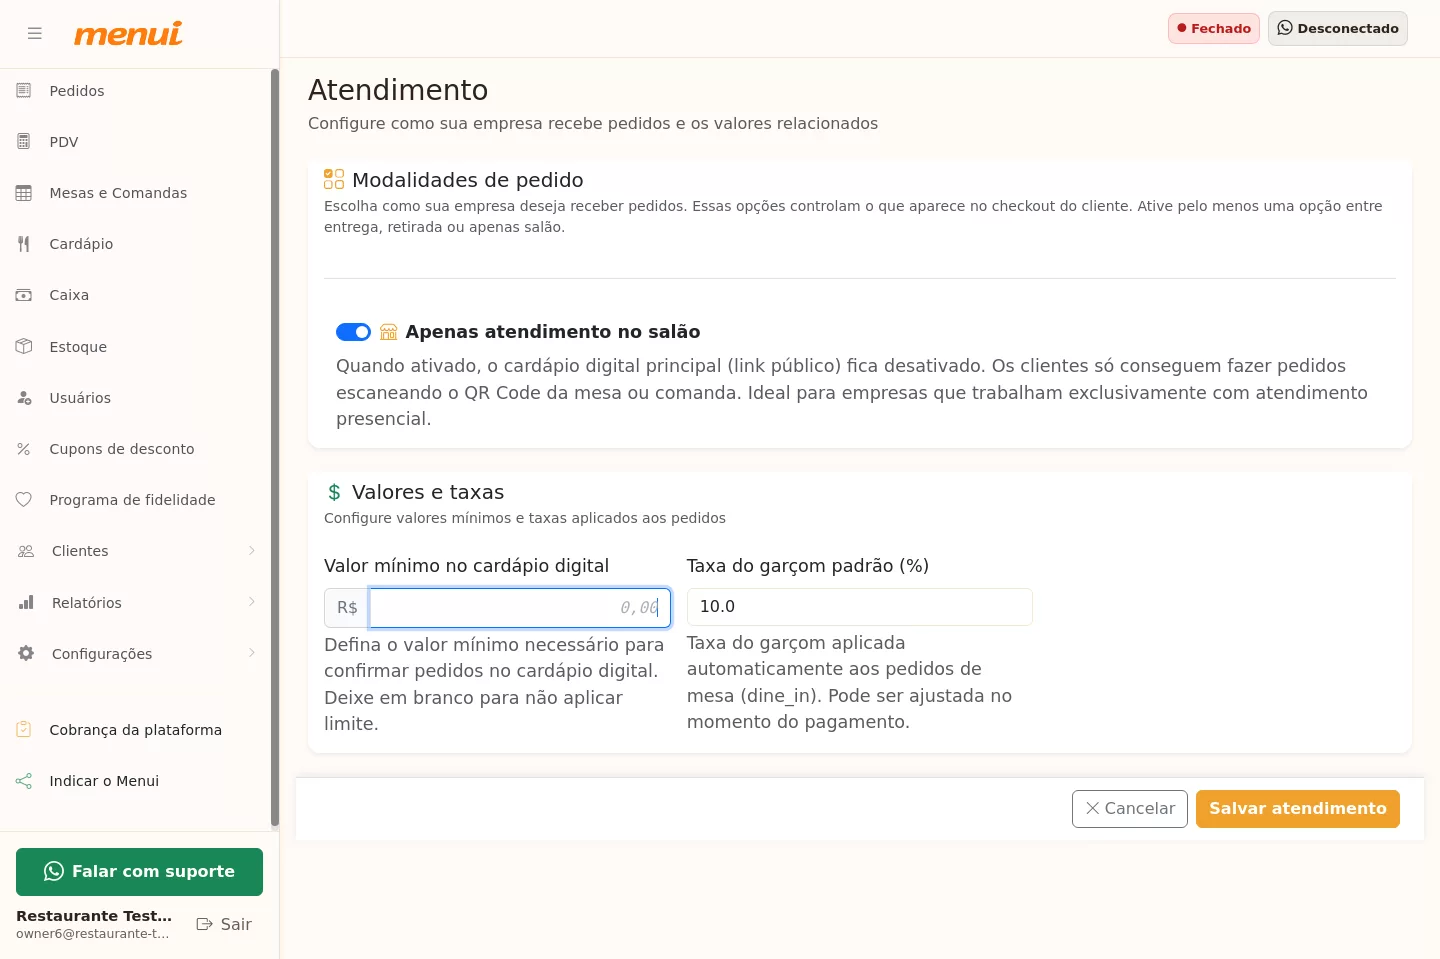Click Falar com suporte button

coord(139,872)
